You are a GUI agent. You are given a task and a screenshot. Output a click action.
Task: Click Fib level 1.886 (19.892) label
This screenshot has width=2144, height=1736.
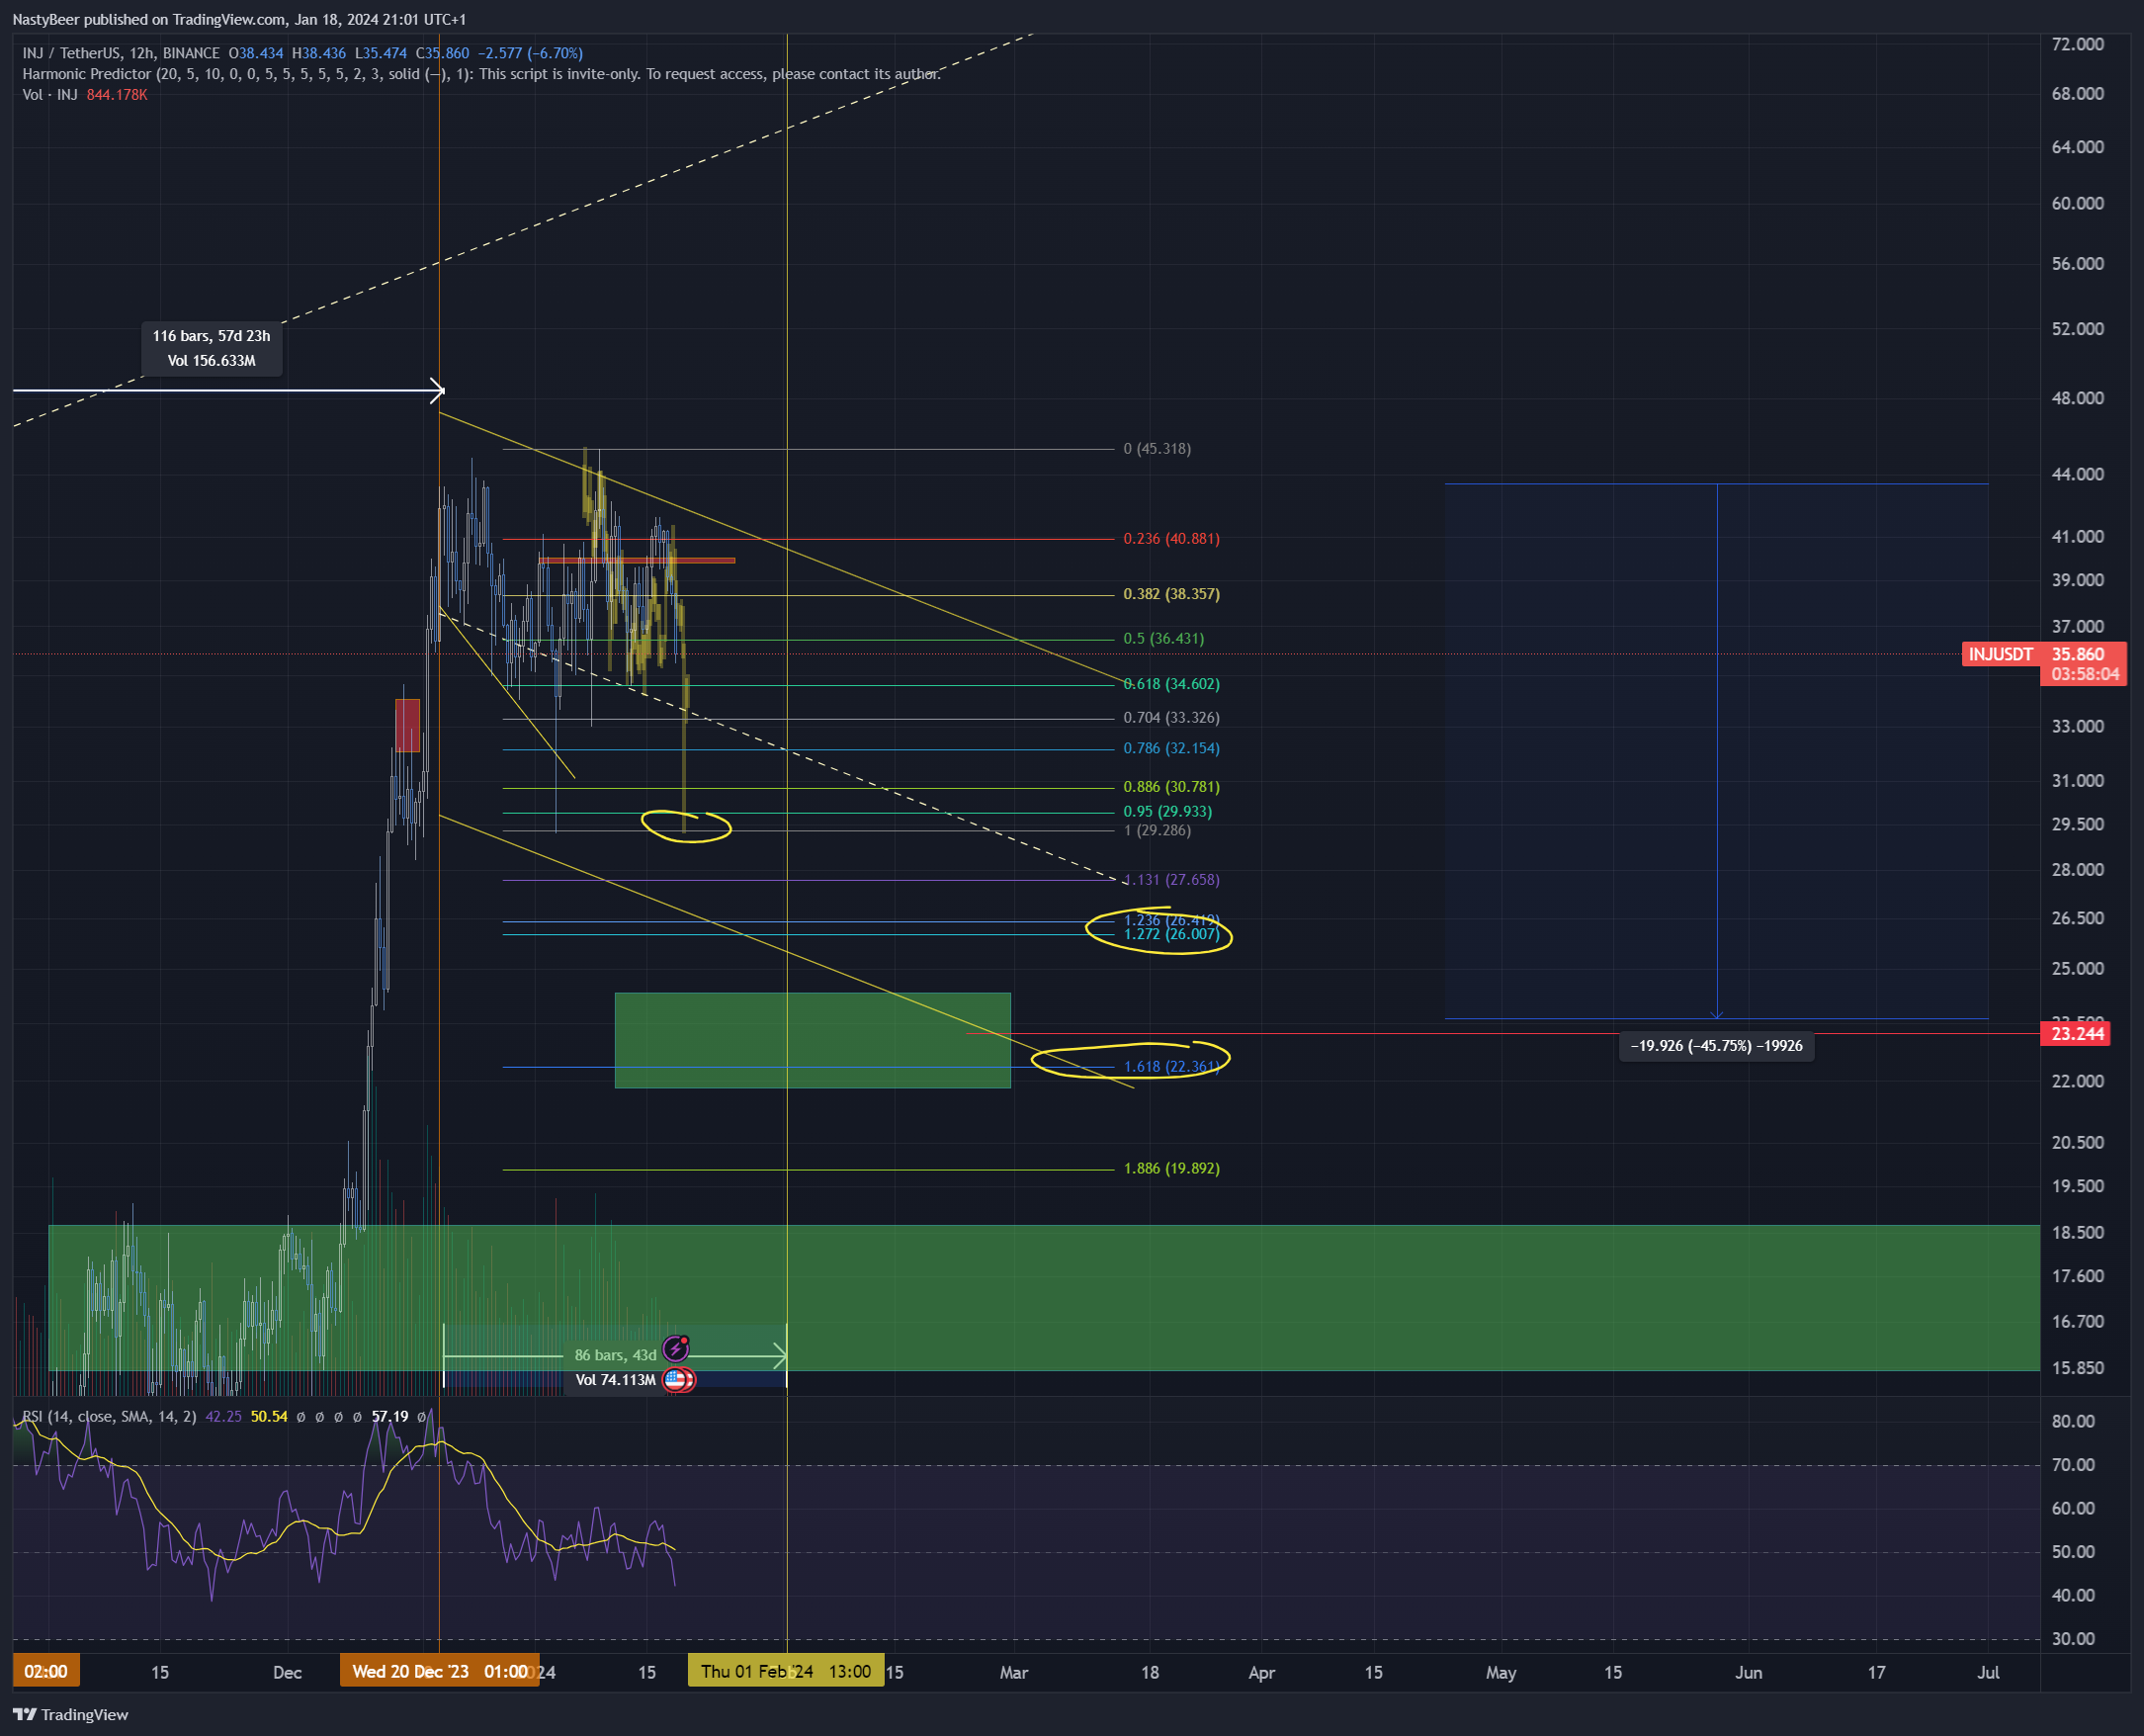(x=1171, y=1169)
